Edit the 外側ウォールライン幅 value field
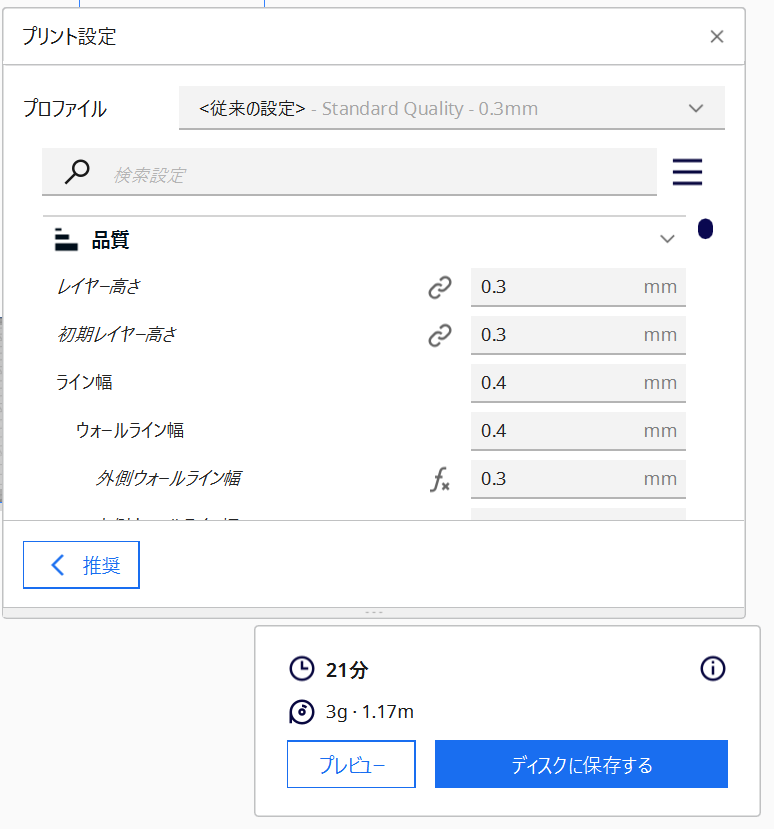774x829 pixels. coord(578,479)
